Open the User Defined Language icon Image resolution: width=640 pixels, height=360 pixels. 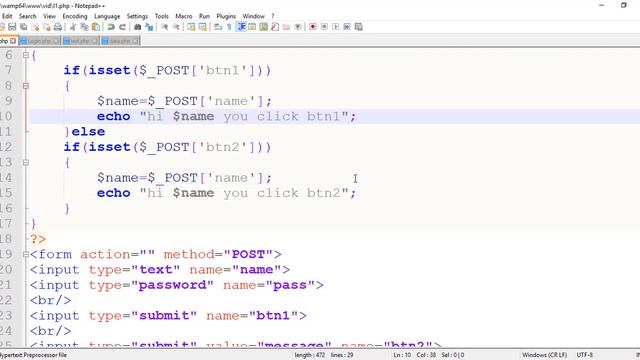(x=252, y=27)
